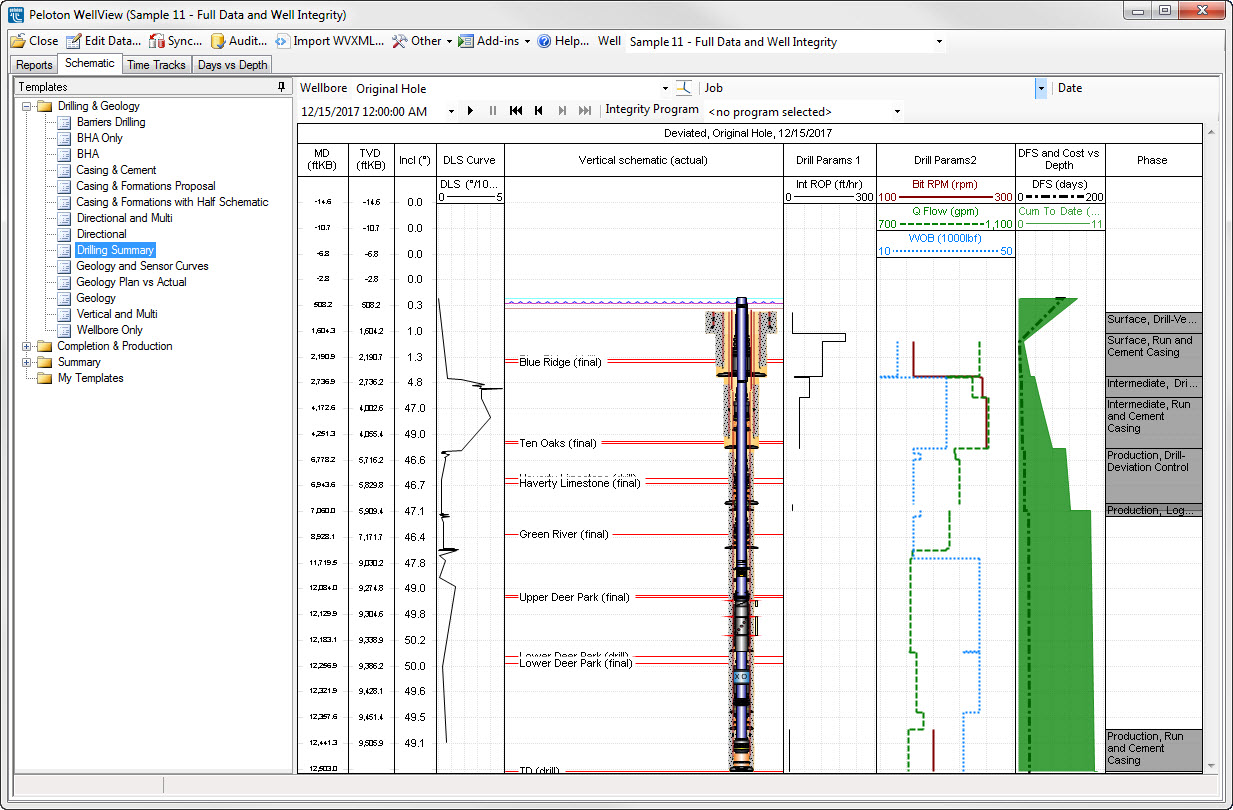Select the Geology Plan vs Actual template
This screenshot has height=810, width=1233.
(x=131, y=282)
